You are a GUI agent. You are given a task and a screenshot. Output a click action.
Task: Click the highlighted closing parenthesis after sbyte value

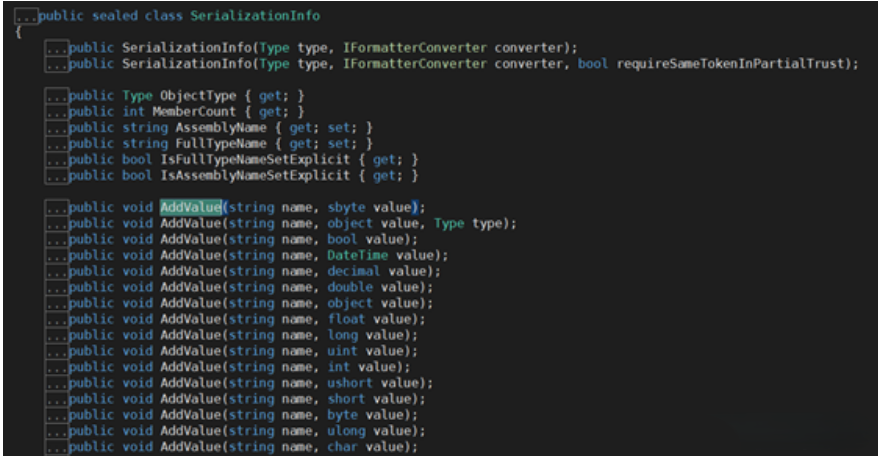point(414,207)
